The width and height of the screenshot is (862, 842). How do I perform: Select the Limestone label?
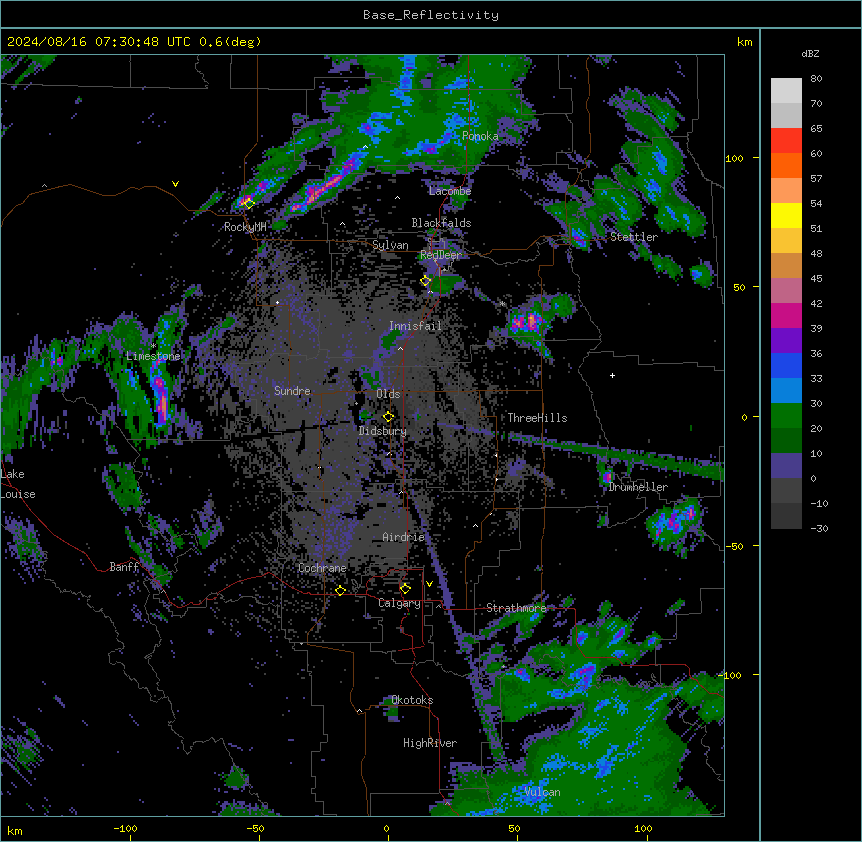(x=153, y=356)
